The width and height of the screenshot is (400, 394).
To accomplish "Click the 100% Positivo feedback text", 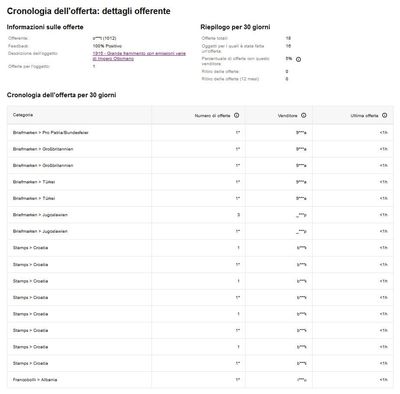I will click(x=107, y=46).
